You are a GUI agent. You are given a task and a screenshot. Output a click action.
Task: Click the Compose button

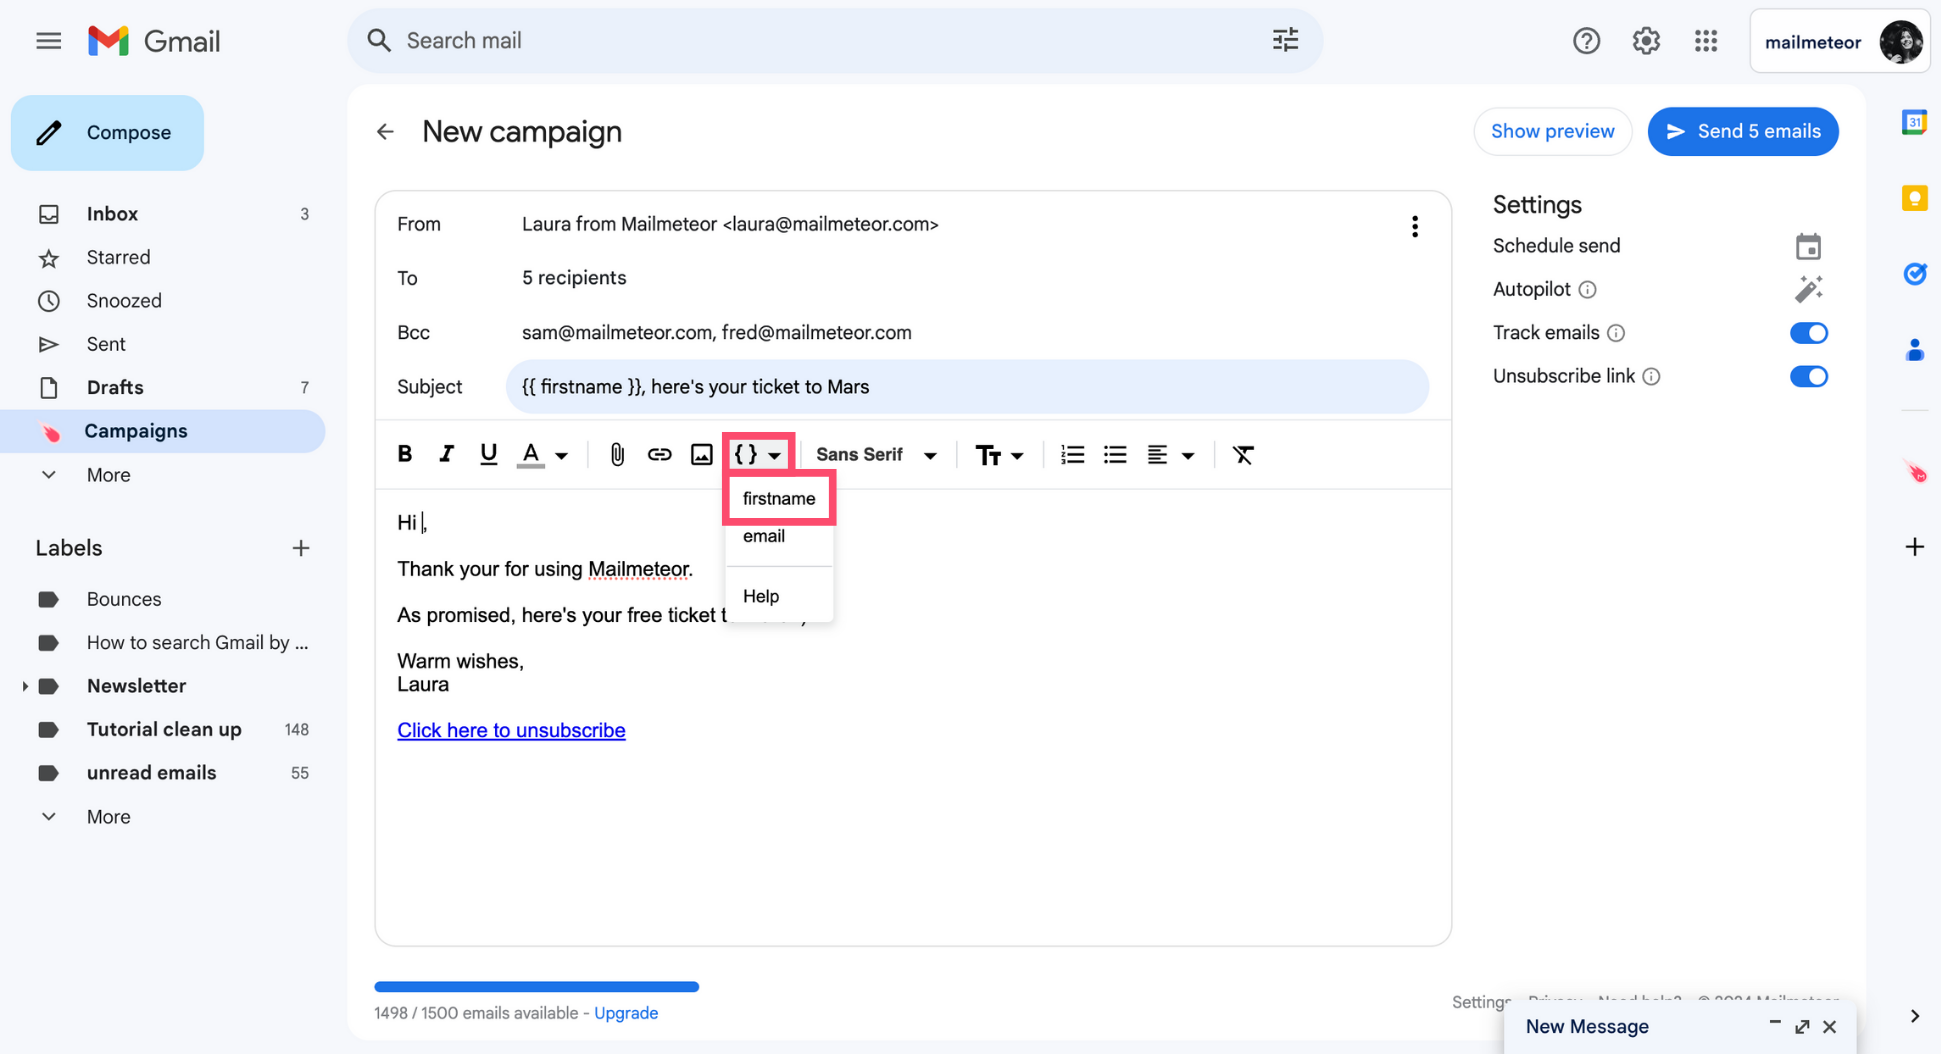(108, 133)
